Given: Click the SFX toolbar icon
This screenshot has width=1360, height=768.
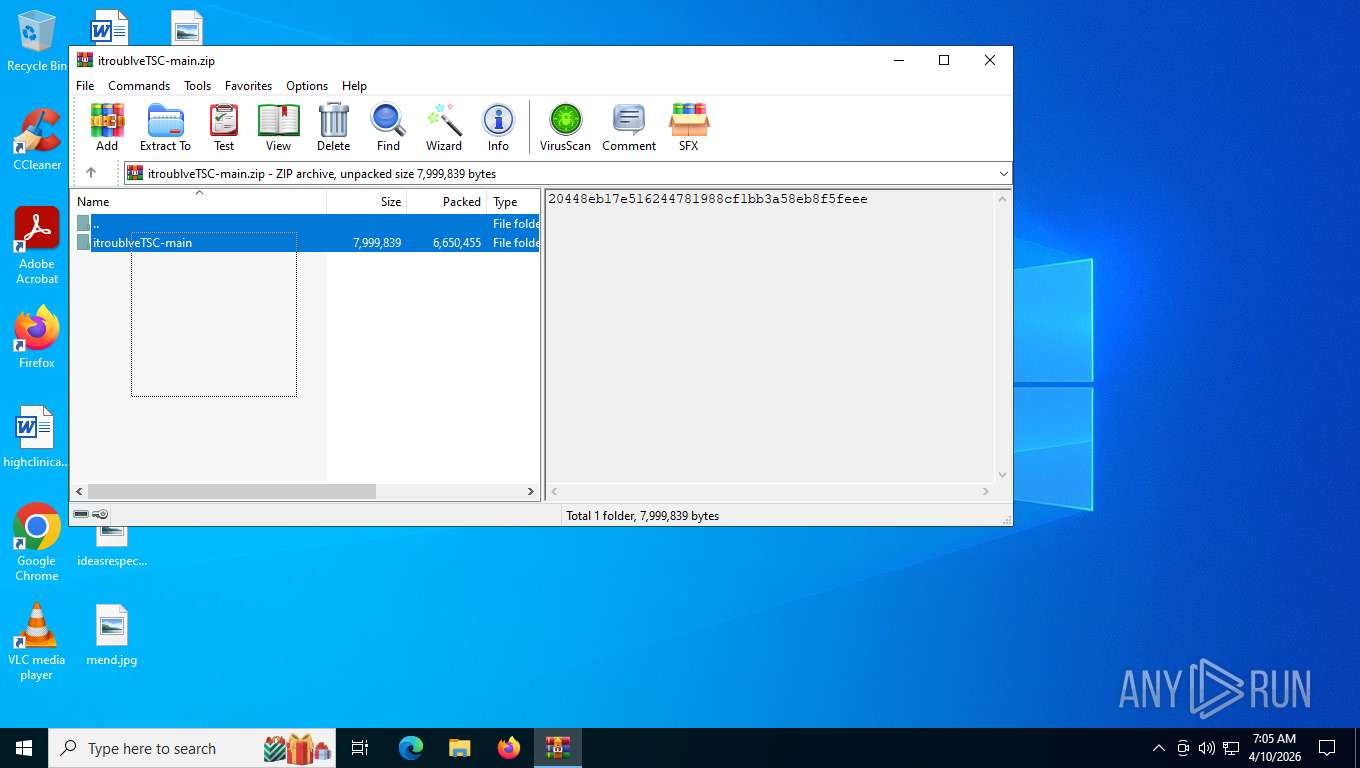Looking at the screenshot, I should (688, 127).
